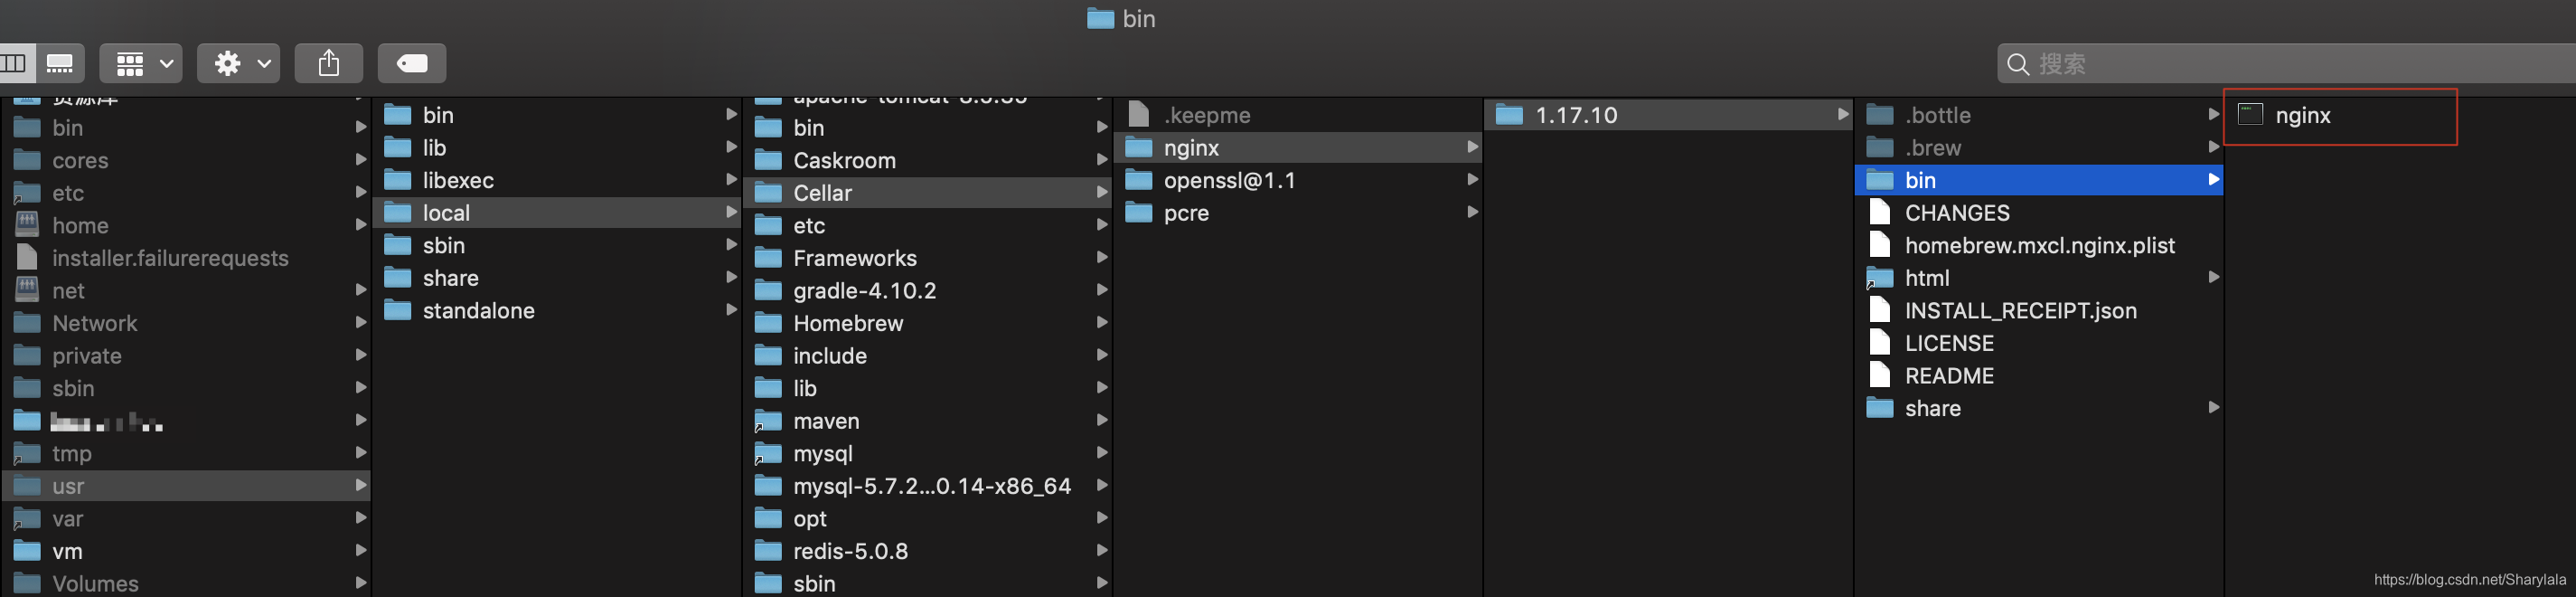Open the pcre folder

(1297, 213)
